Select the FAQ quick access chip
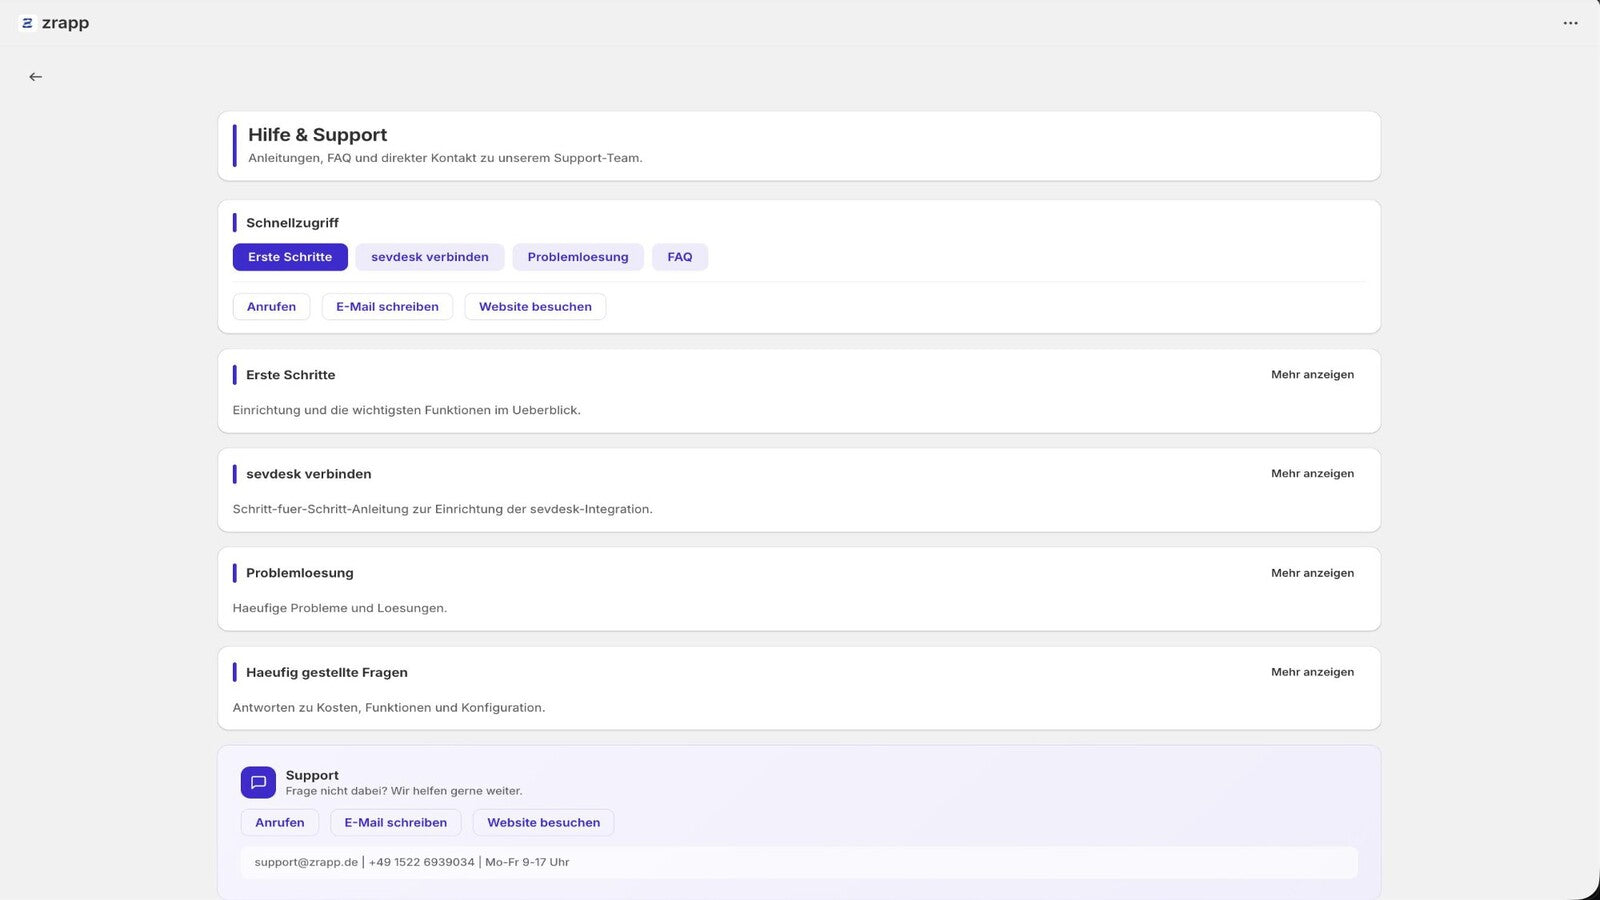This screenshot has height=900, width=1600. point(680,257)
